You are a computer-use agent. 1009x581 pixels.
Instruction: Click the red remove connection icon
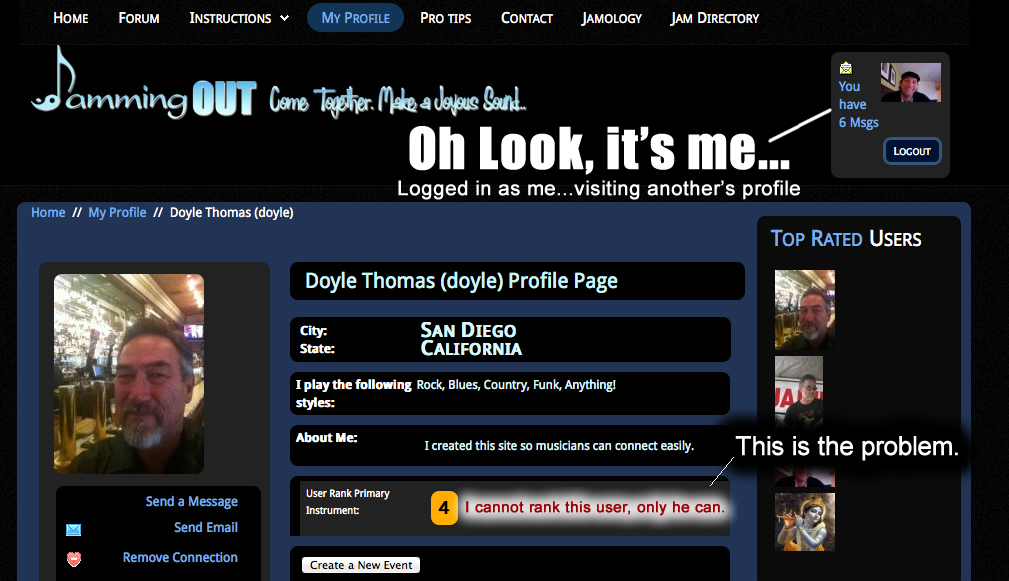pyautogui.click(x=74, y=559)
